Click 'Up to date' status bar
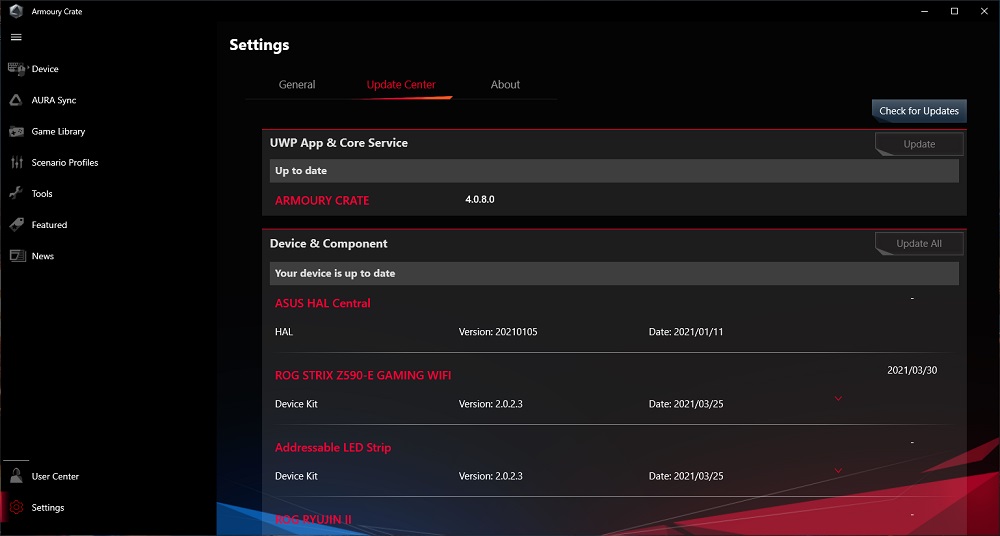Screen dimensions: 1000x536 (614, 171)
